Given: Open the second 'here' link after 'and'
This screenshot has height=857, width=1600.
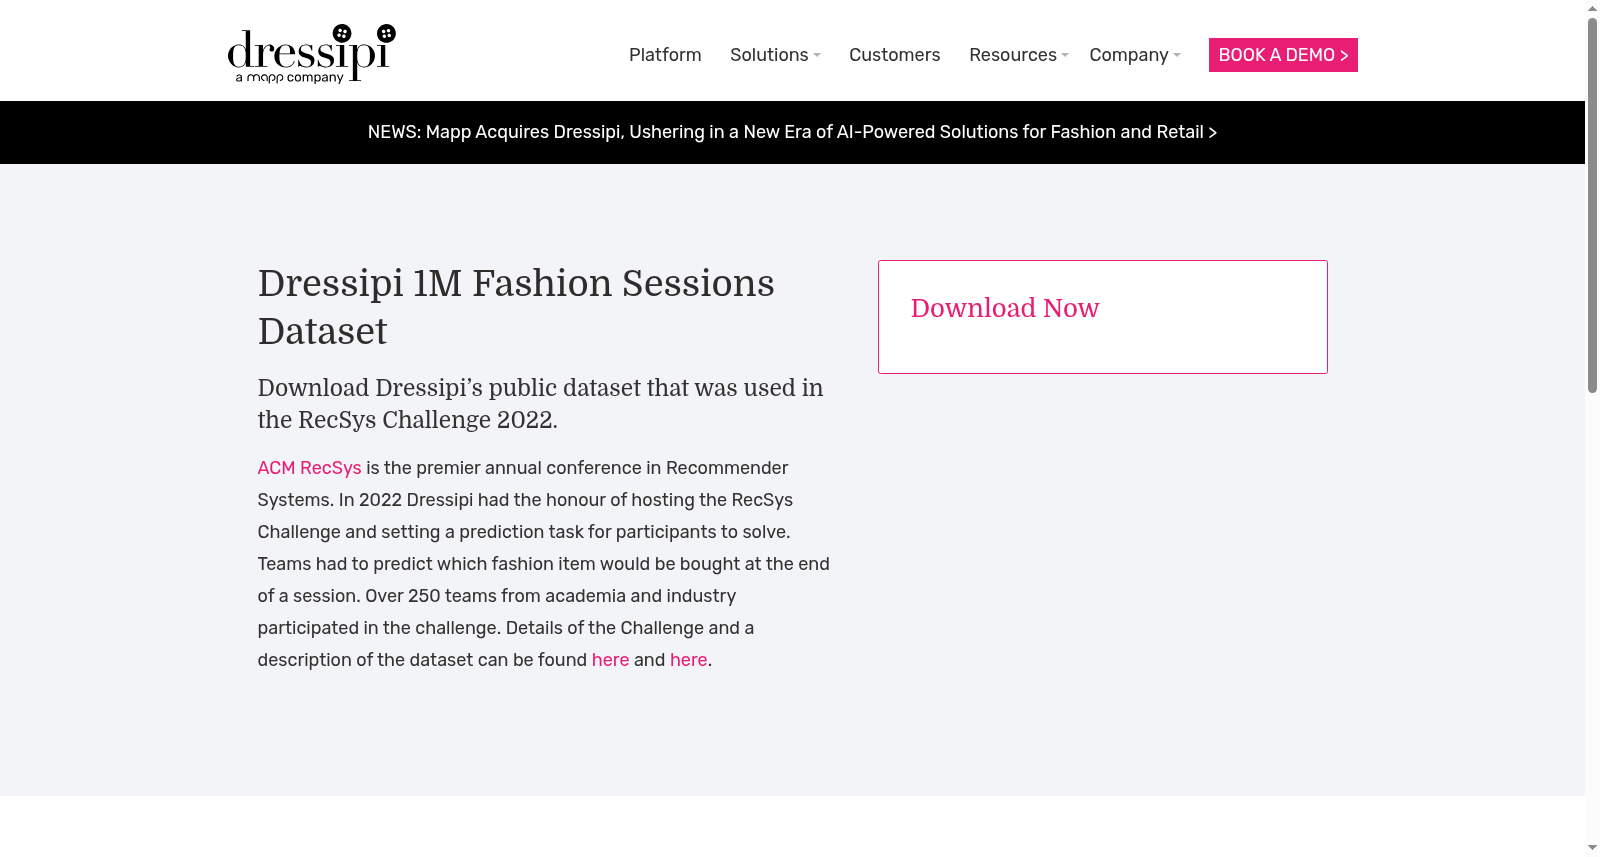Looking at the screenshot, I should [x=689, y=660].
